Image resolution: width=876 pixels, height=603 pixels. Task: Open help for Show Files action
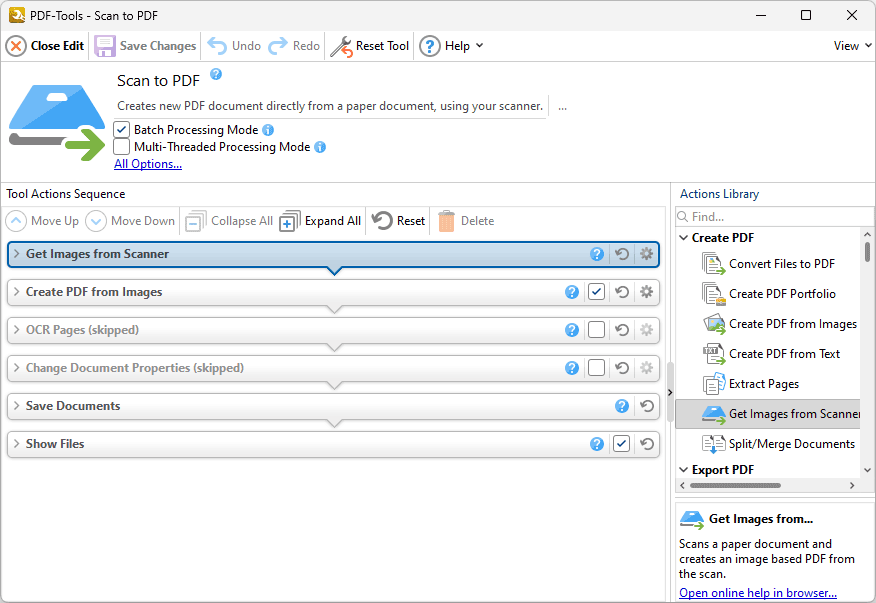[x=597, y=444]
